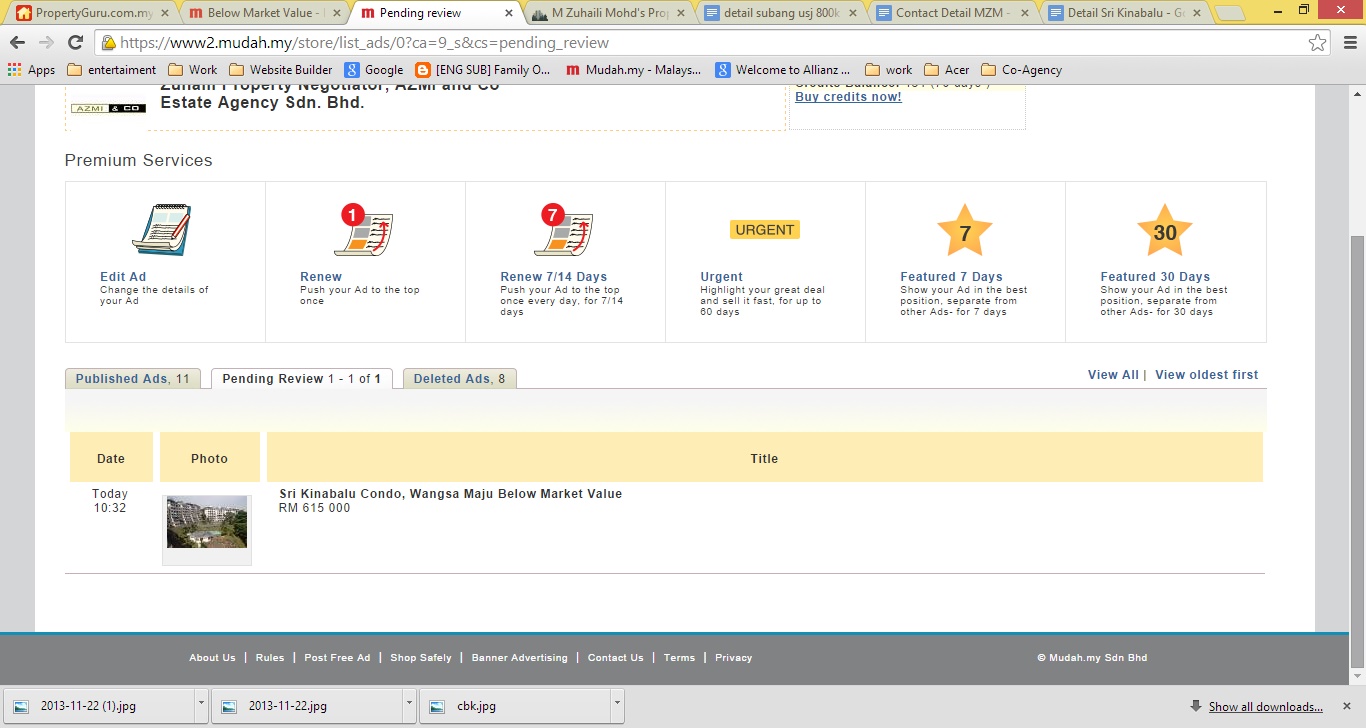The width and height of the screenshot is (1366, 728).
Task: Click the Title column header
Action: pos(764,458)
